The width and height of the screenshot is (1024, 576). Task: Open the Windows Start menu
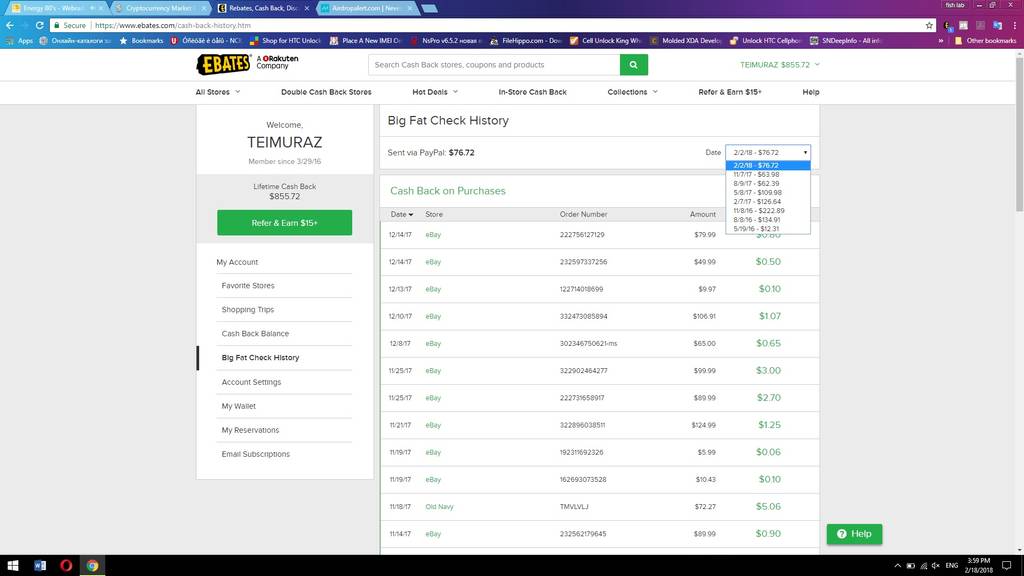12,566
